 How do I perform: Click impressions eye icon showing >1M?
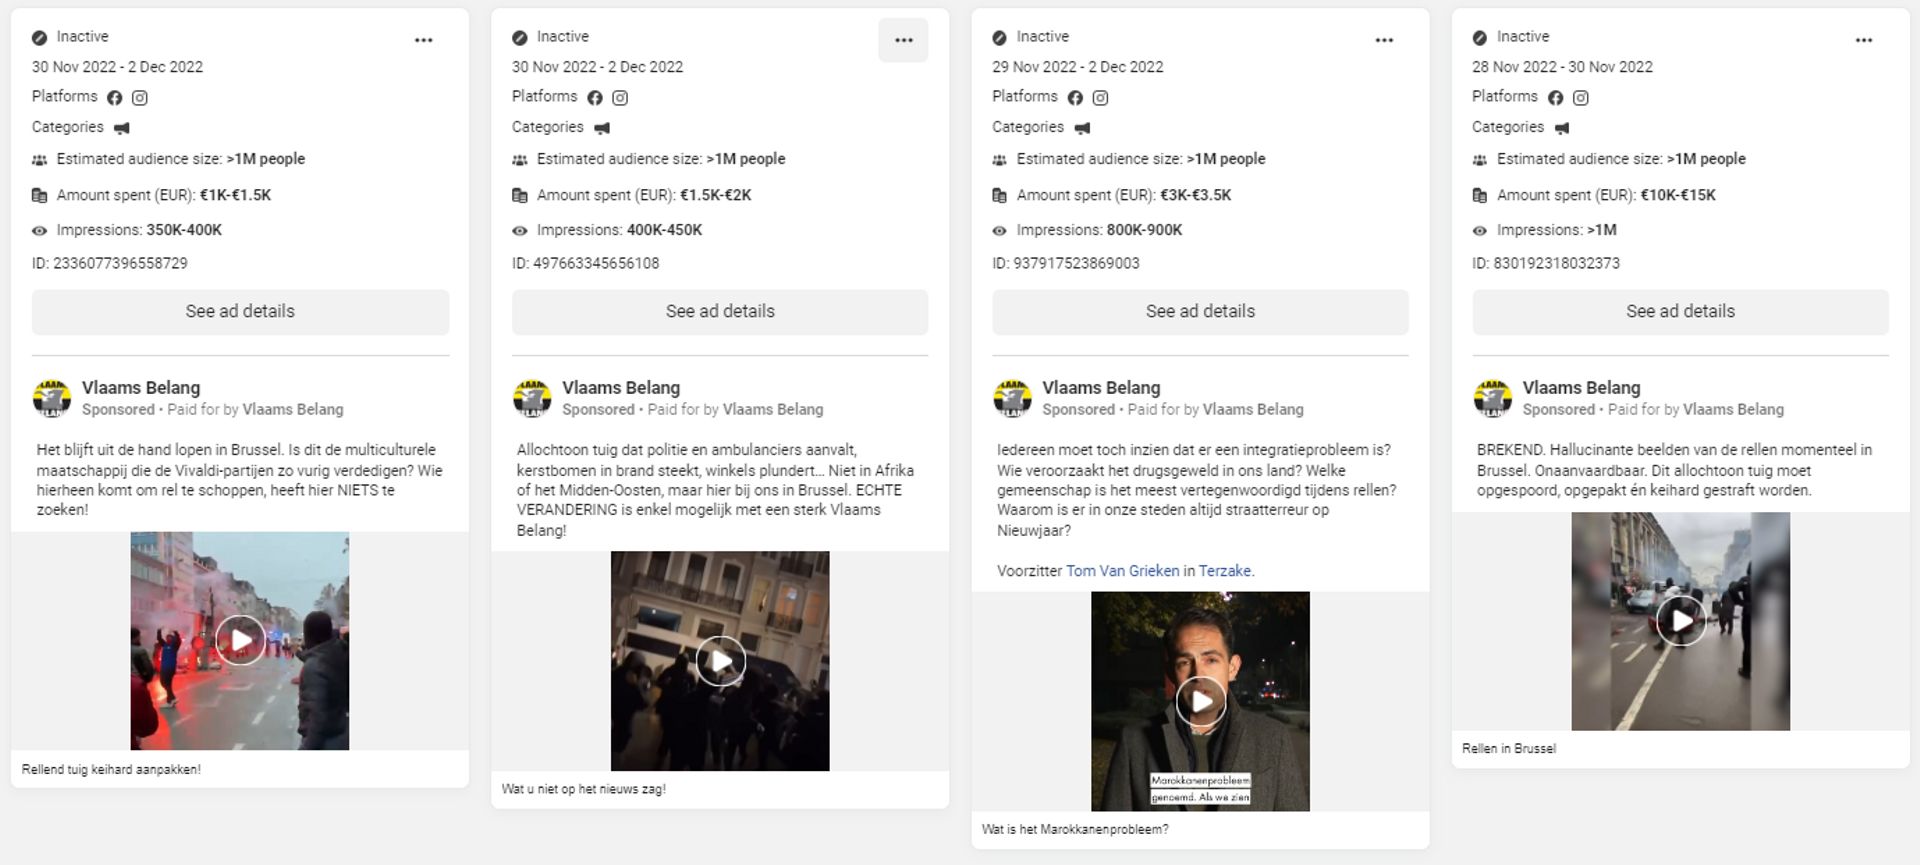point(1479,231)
